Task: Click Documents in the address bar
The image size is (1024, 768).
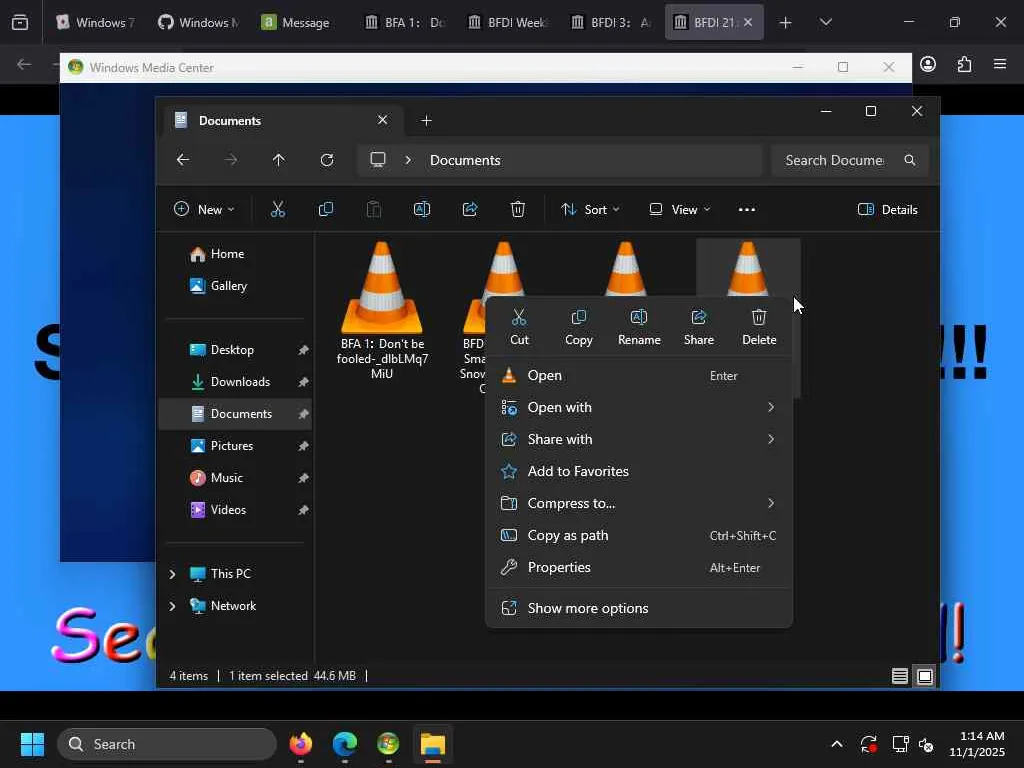Action: [465, 160]
